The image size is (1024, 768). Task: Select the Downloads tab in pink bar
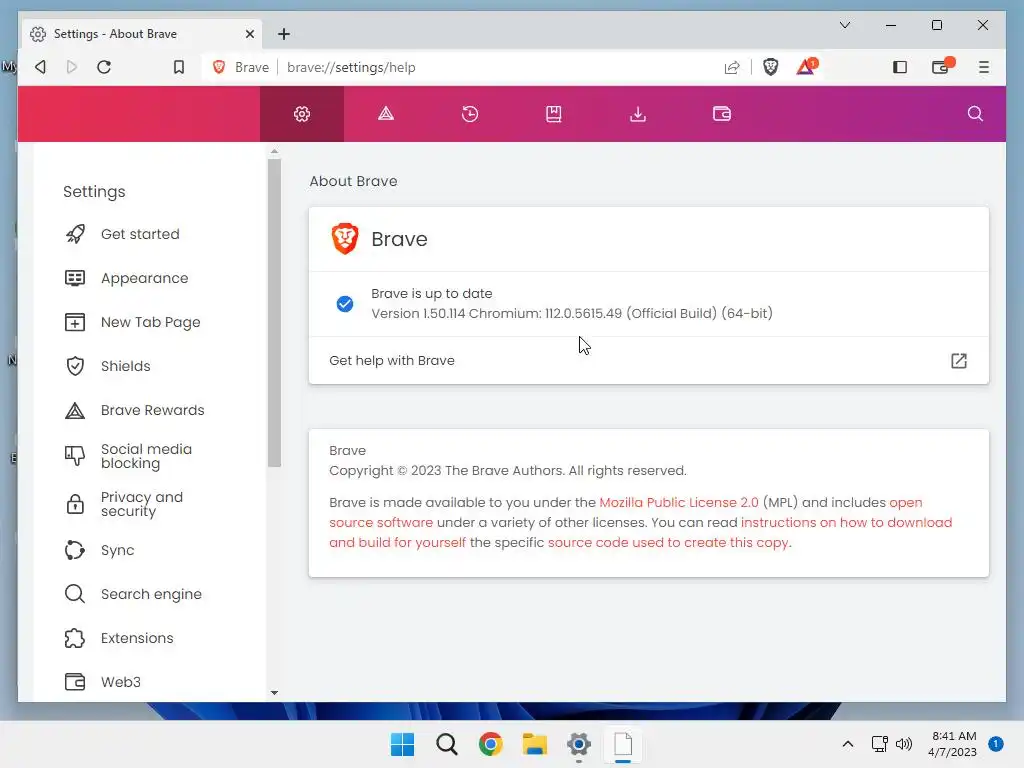638,114
